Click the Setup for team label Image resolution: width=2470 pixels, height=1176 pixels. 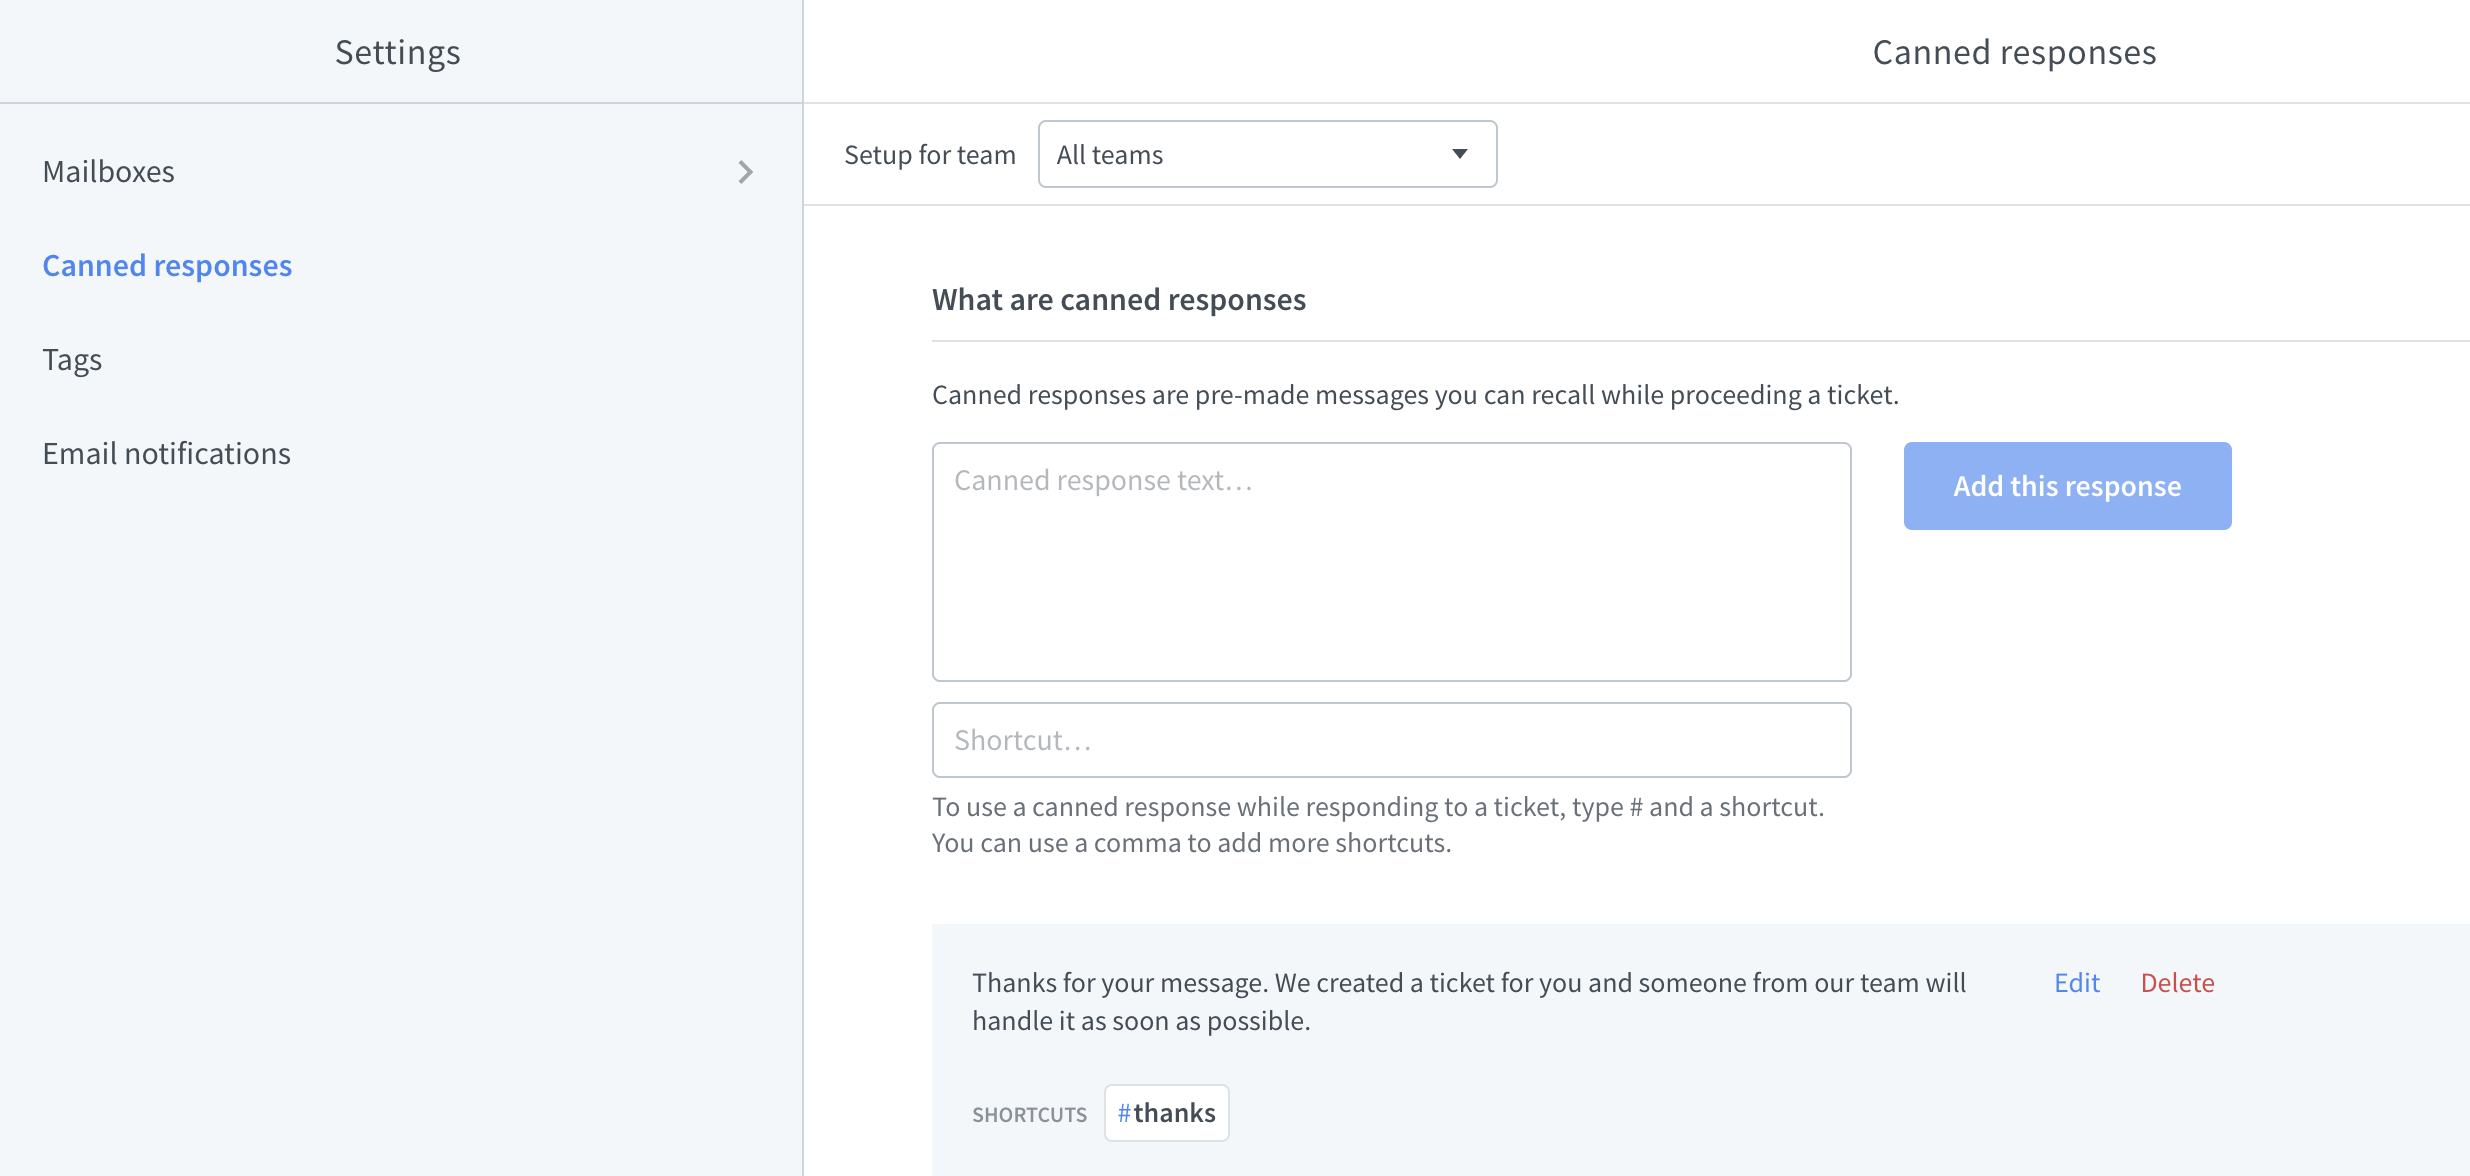click(x=929, y=153)
